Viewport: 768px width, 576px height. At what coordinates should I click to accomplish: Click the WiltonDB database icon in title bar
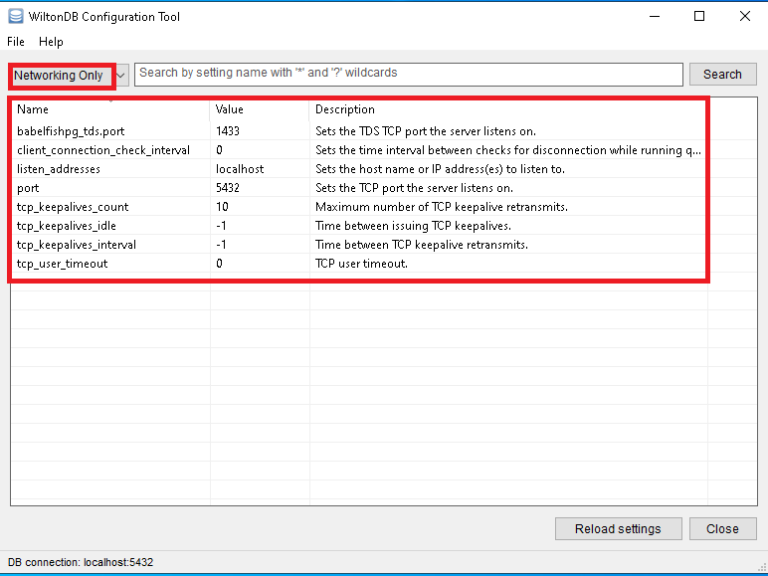14,16
